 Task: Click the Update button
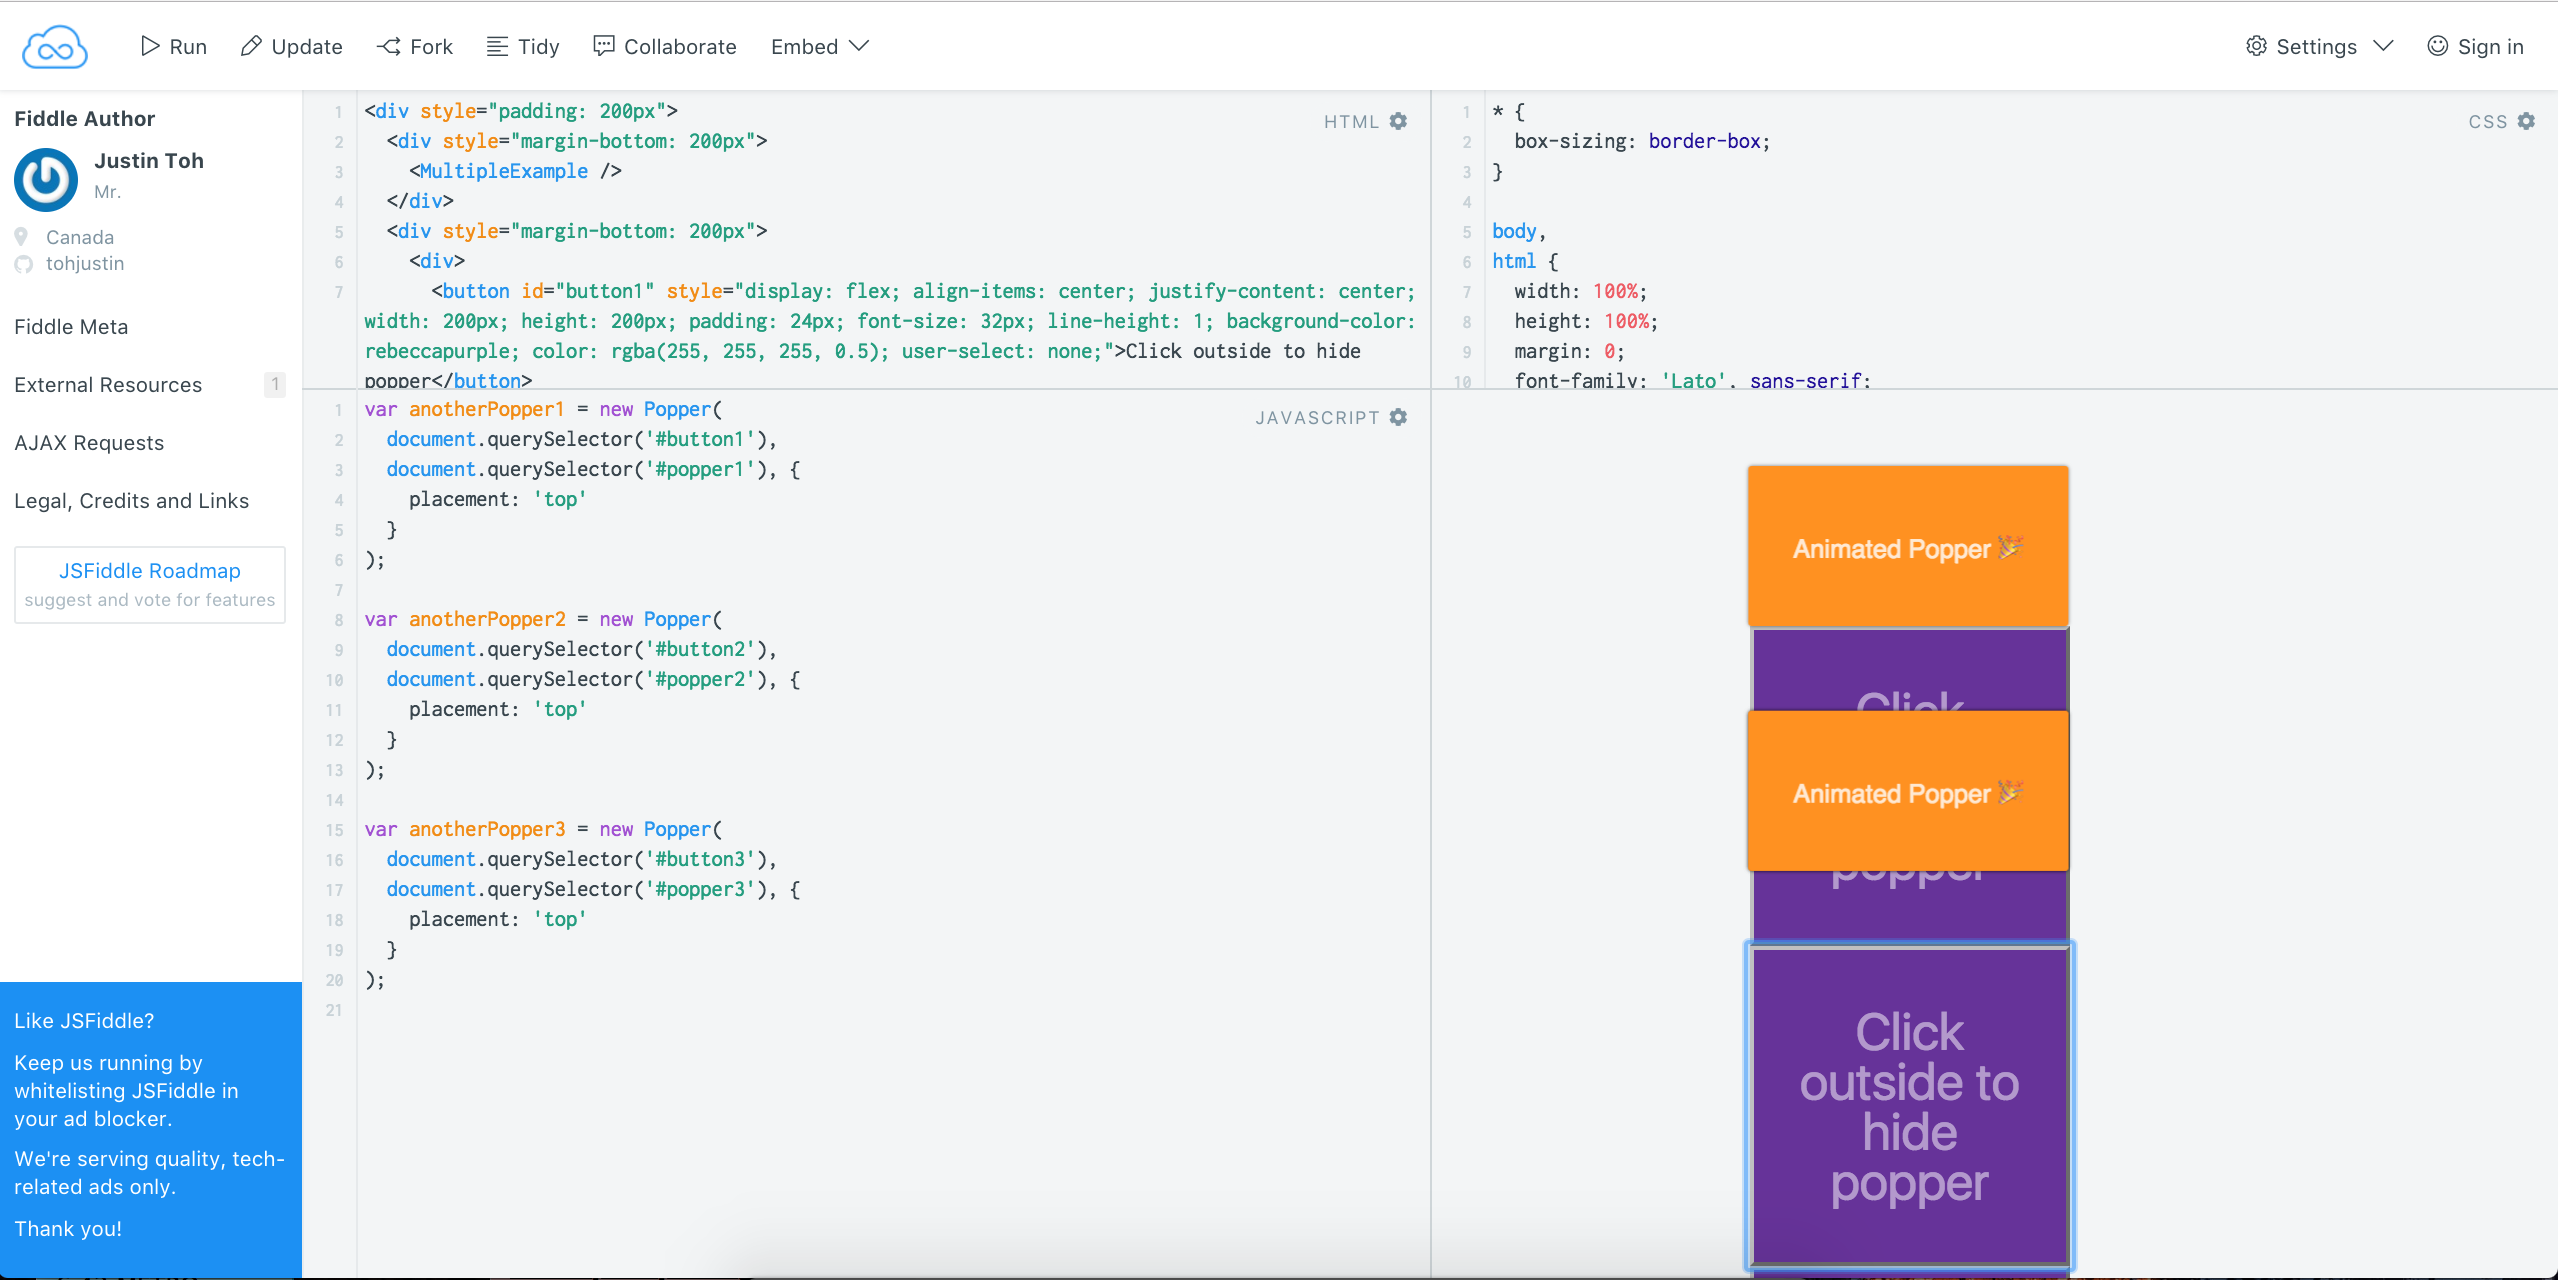[x=291, y=46]
